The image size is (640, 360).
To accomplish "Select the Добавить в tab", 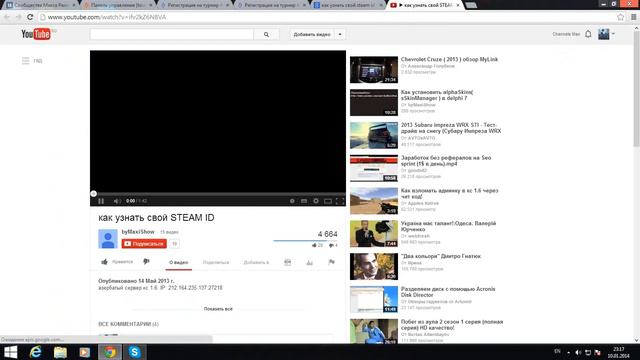I will (256, 262).
